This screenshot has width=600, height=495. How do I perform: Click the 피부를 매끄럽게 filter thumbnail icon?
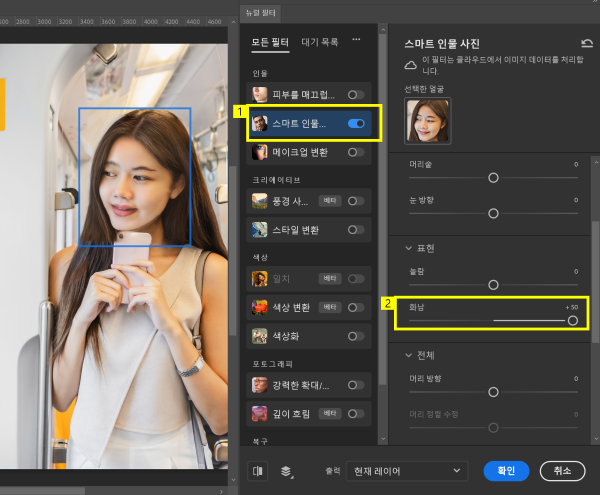coord(259,94)
